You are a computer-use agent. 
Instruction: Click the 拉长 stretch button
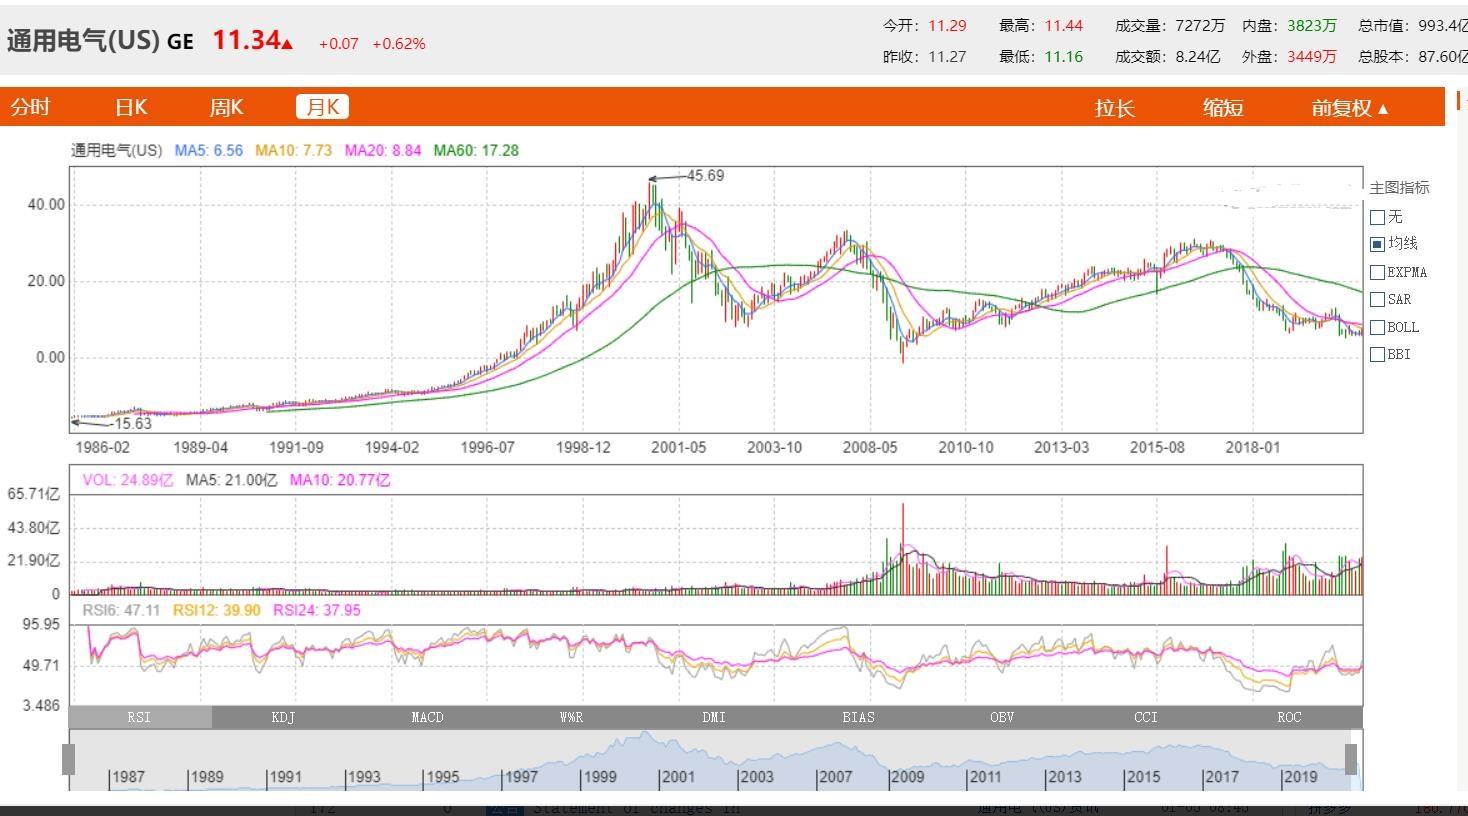(x=1115, y=108)
